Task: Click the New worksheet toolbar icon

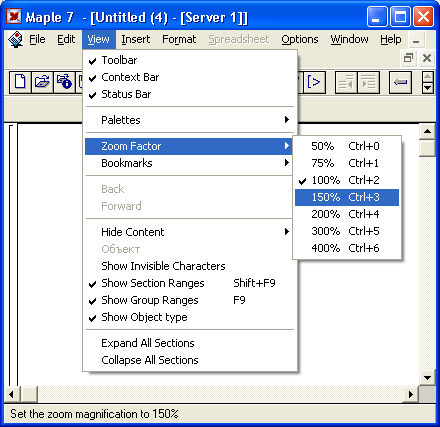Action: 20,82
